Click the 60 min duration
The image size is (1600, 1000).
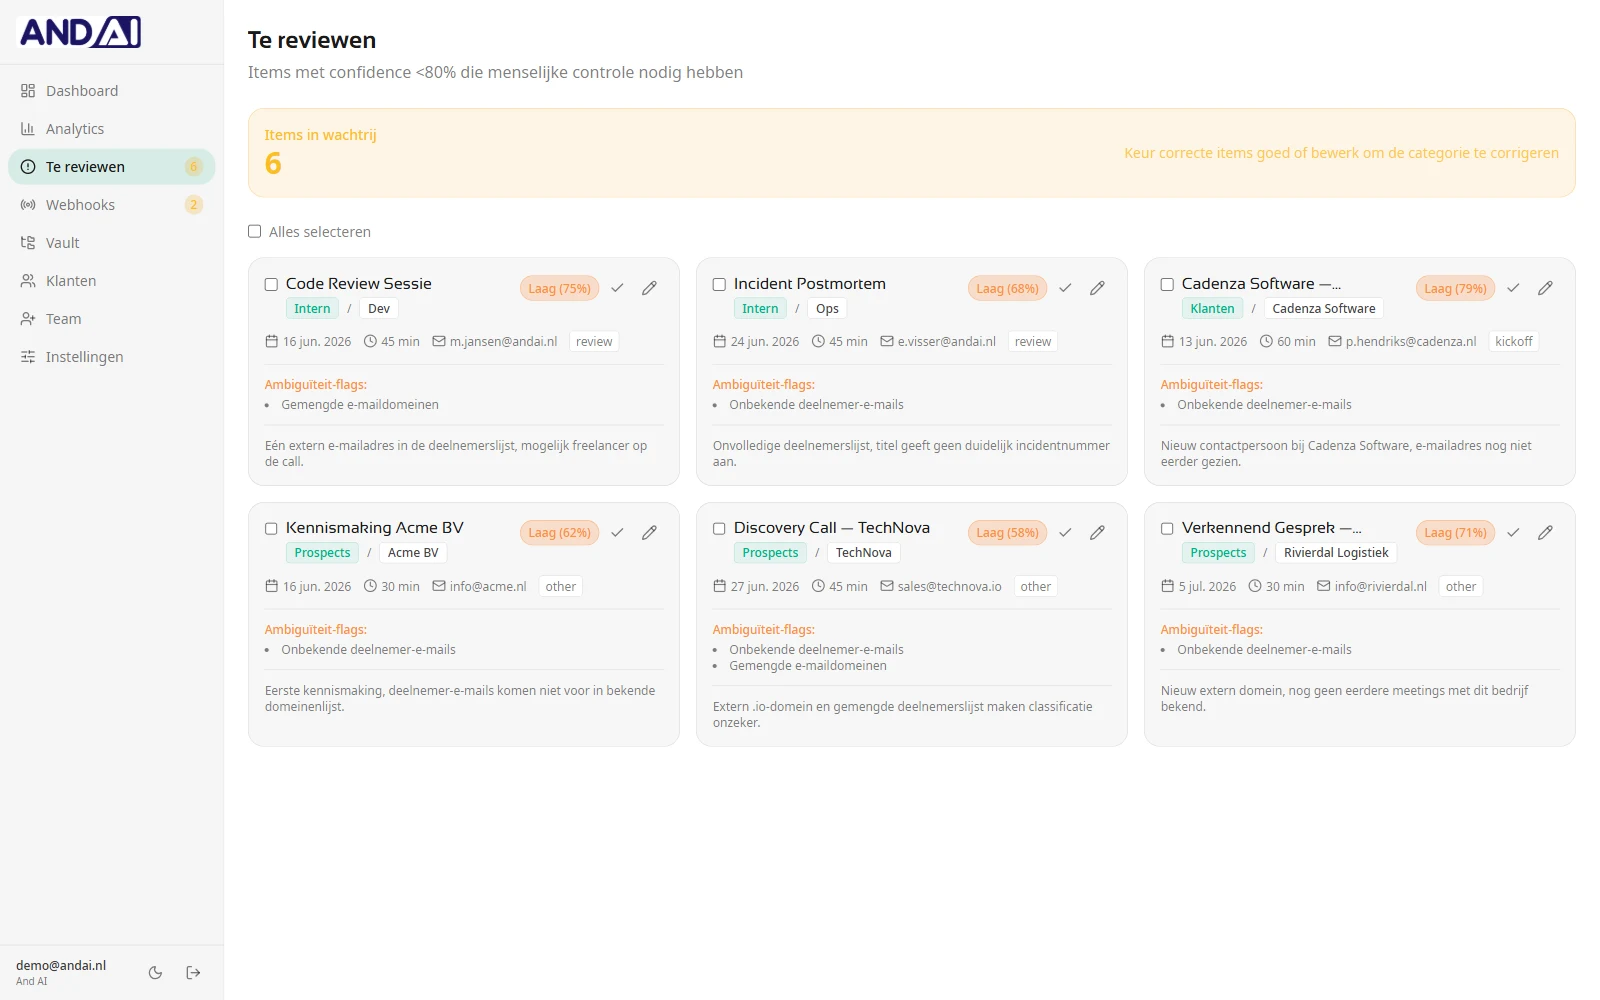(1296, 342)
